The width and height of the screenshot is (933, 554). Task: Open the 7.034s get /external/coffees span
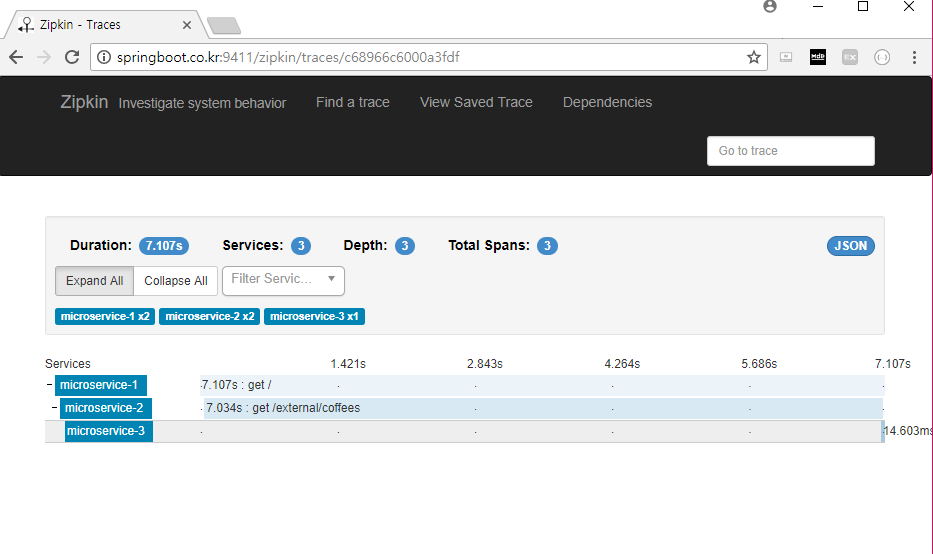tap(543, 408)
